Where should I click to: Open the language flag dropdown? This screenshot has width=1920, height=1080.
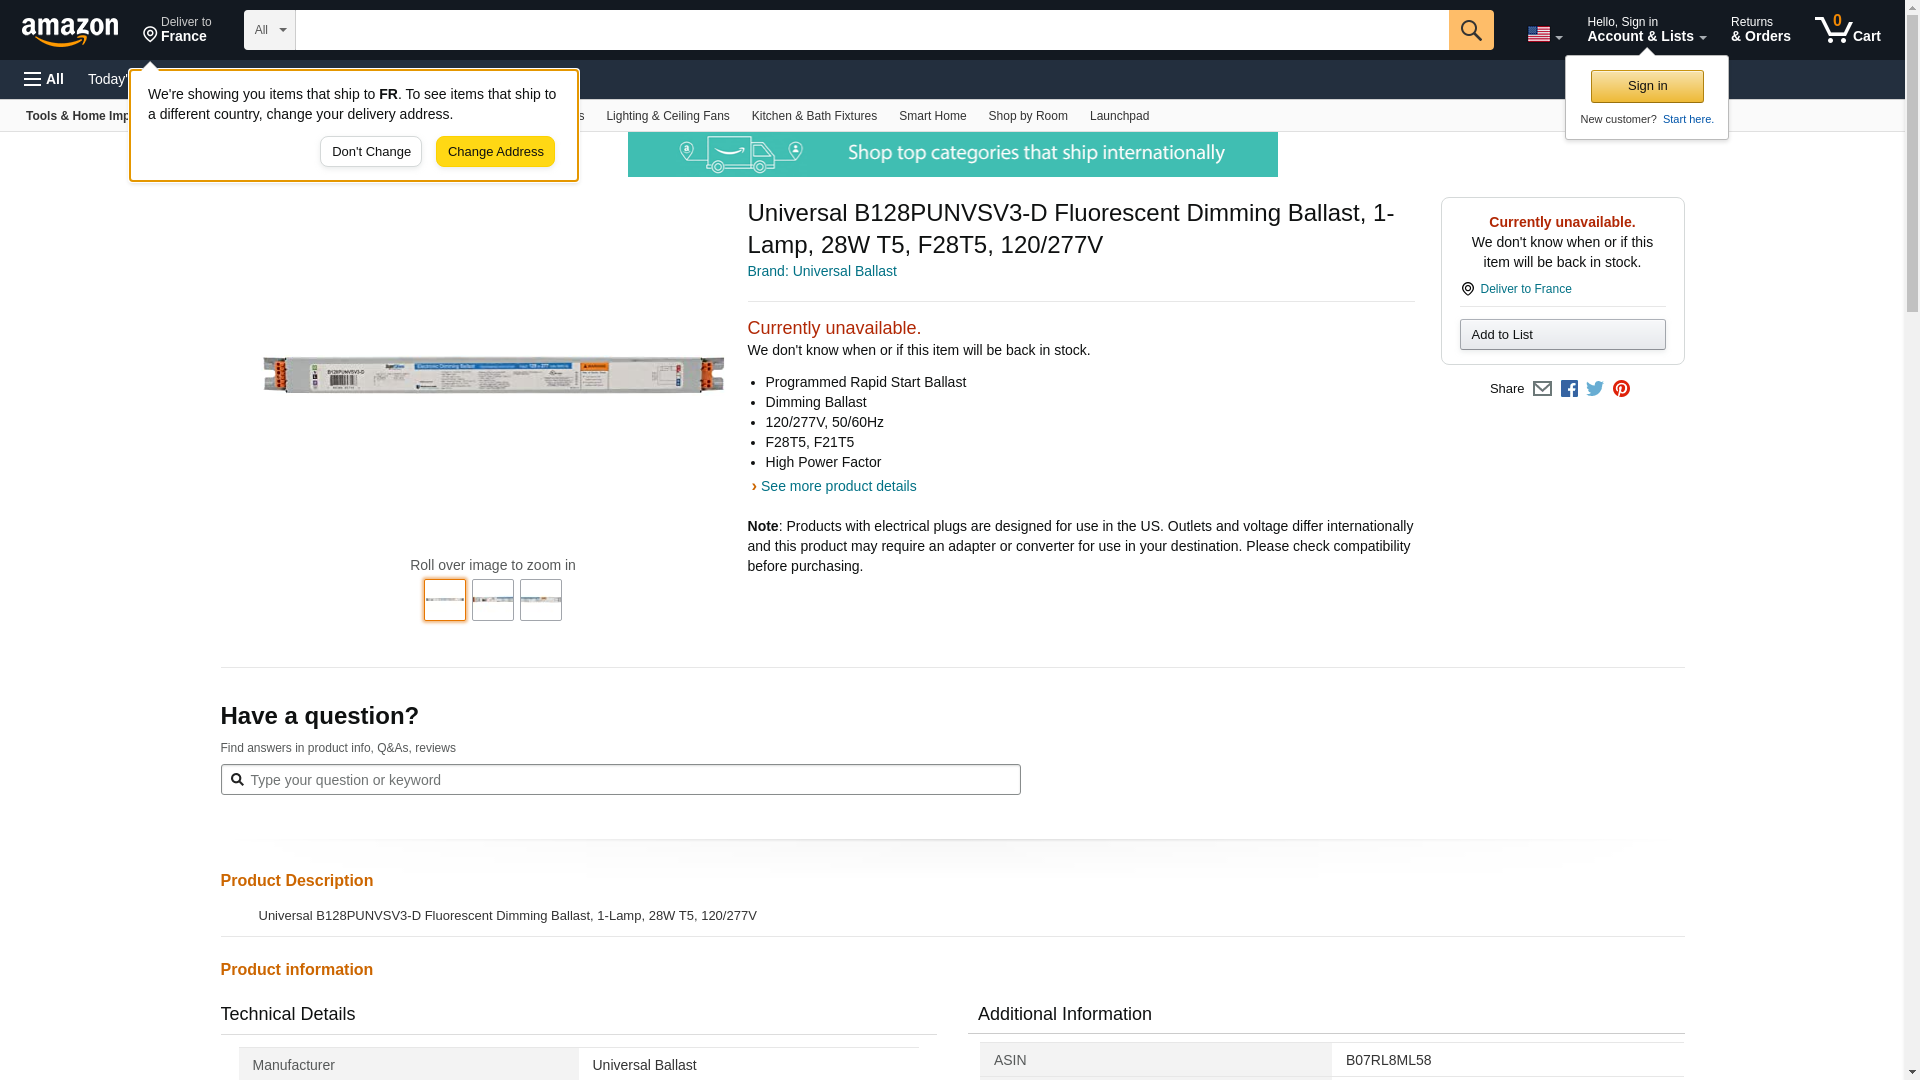1544,34
